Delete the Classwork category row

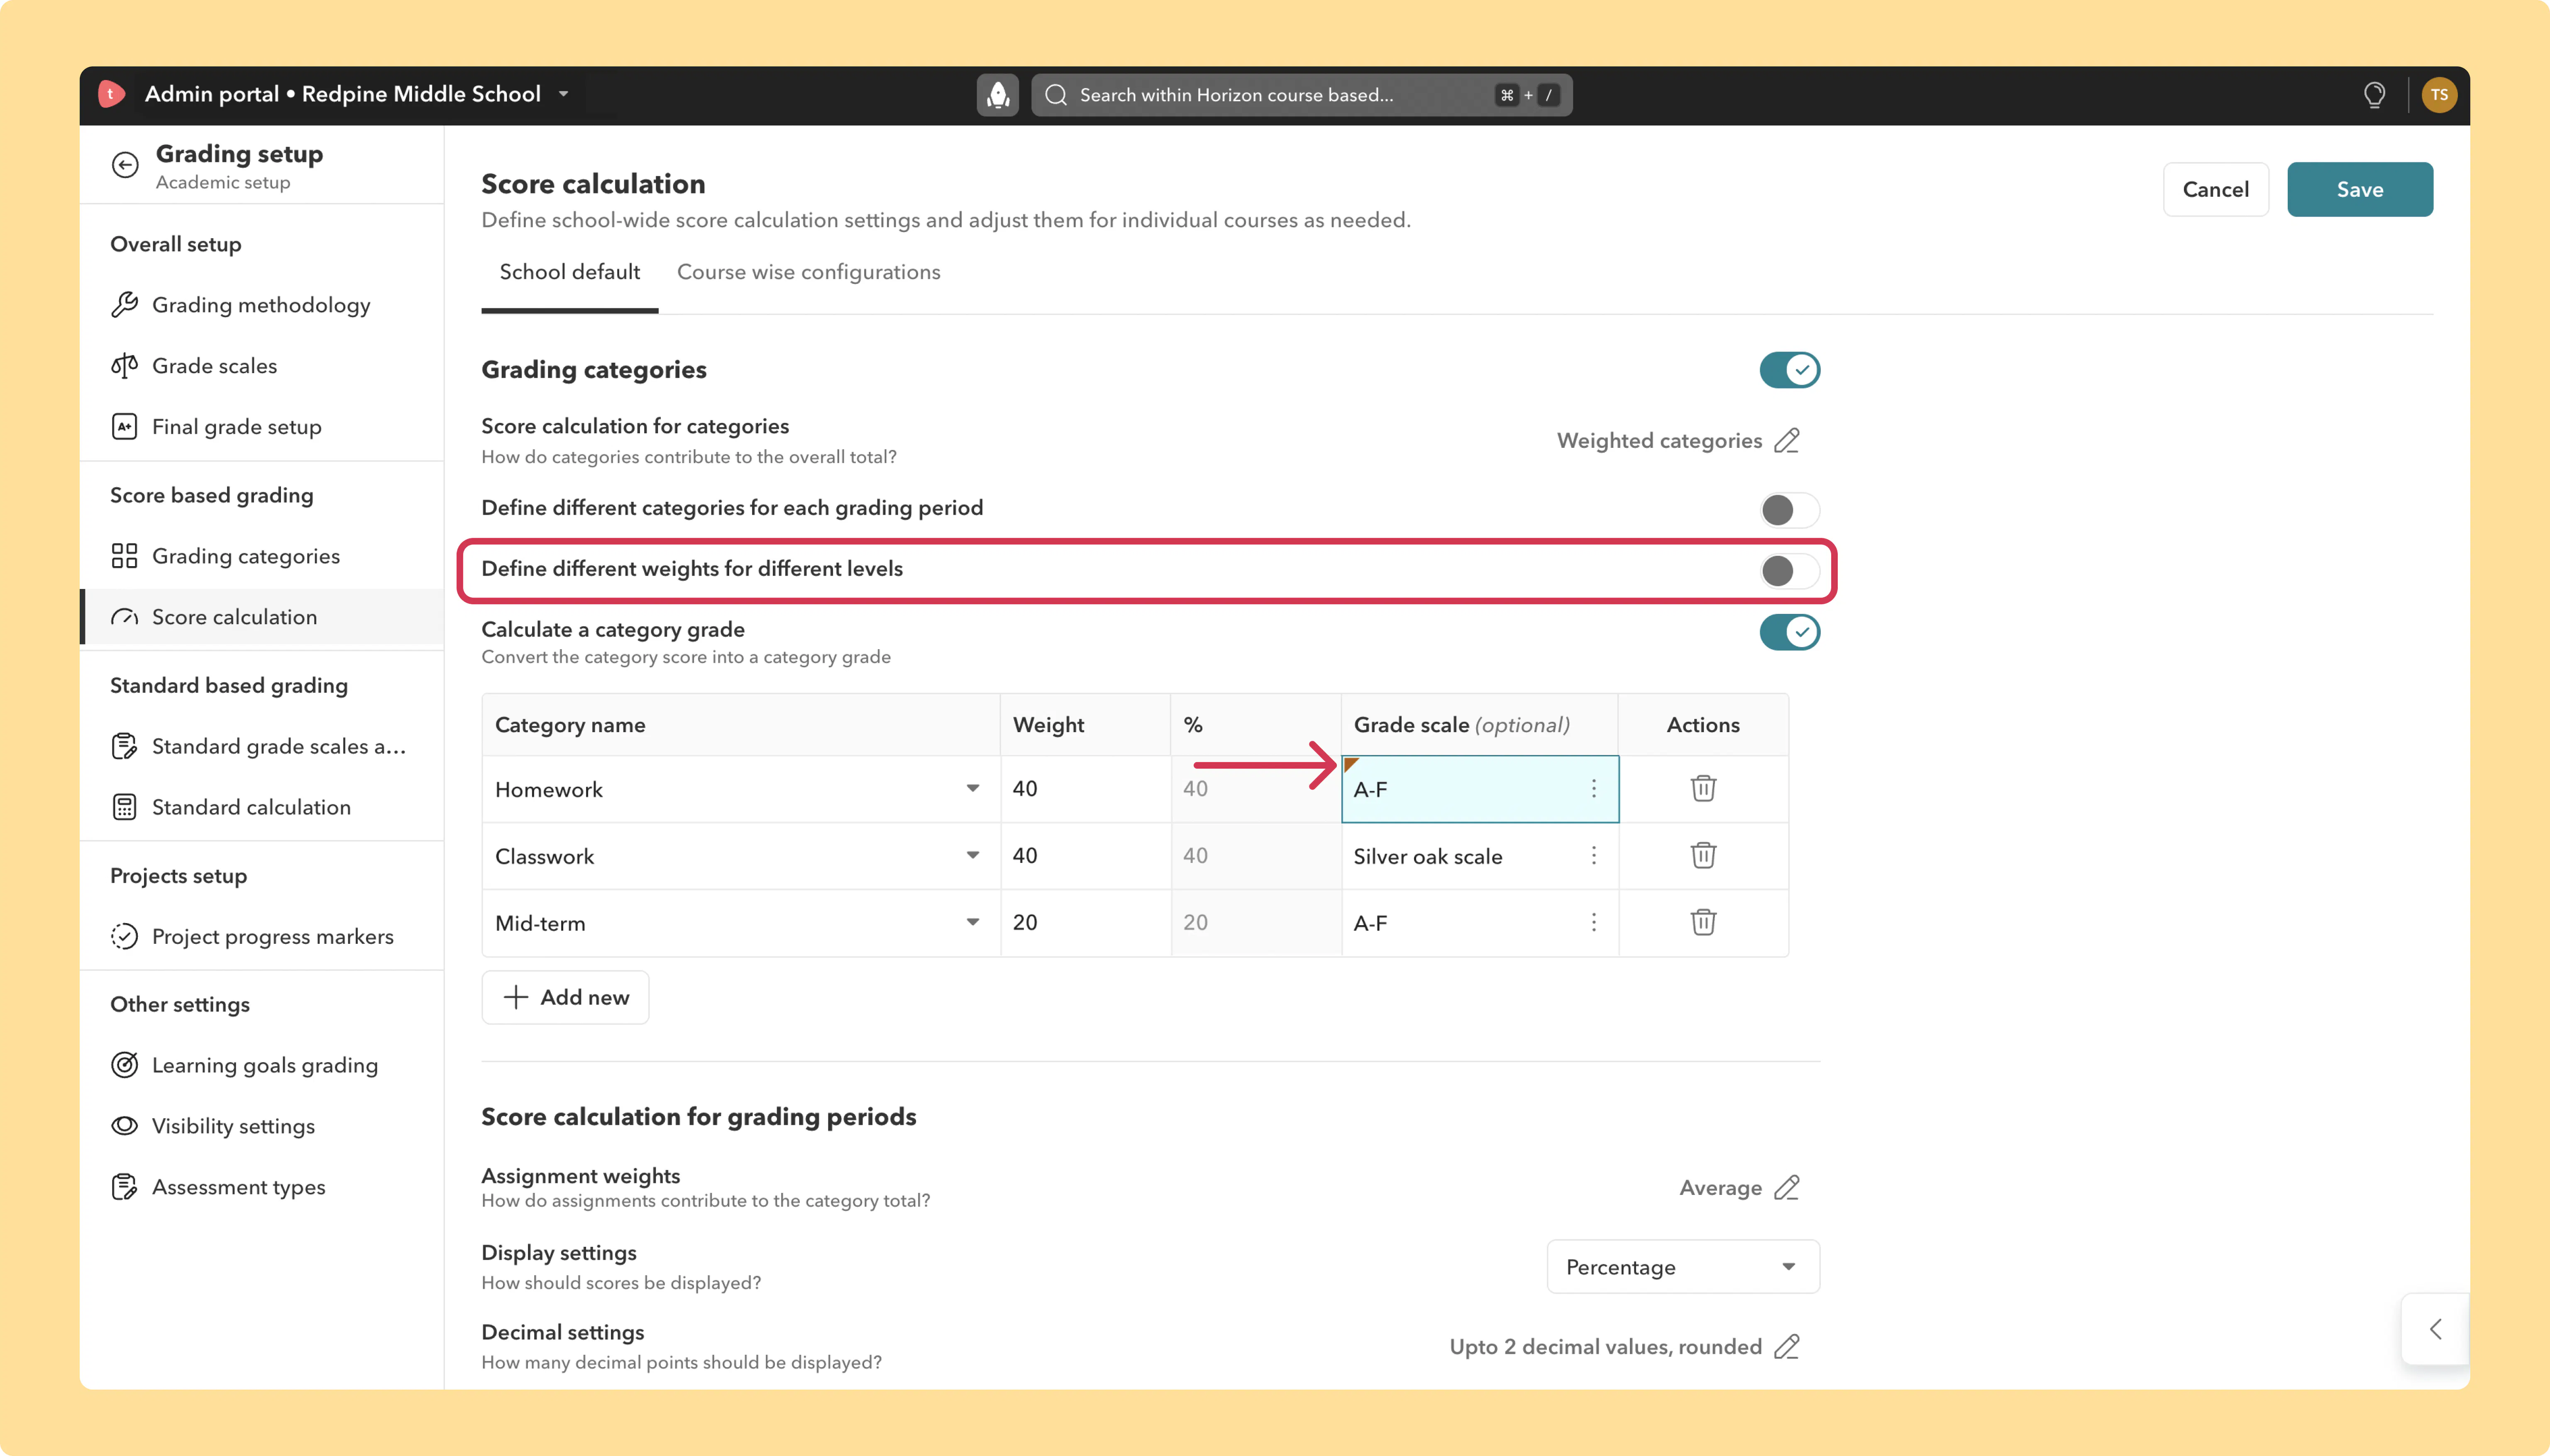tap(1703, 855)
